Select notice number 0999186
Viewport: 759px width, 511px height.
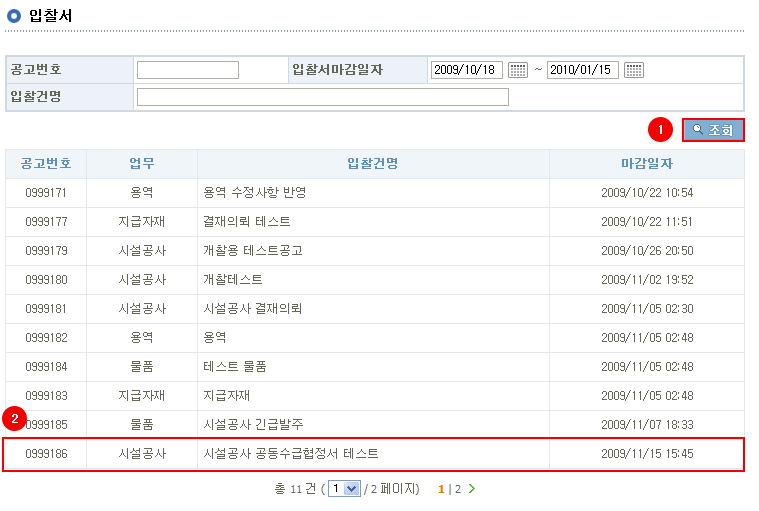pos(46,454)
